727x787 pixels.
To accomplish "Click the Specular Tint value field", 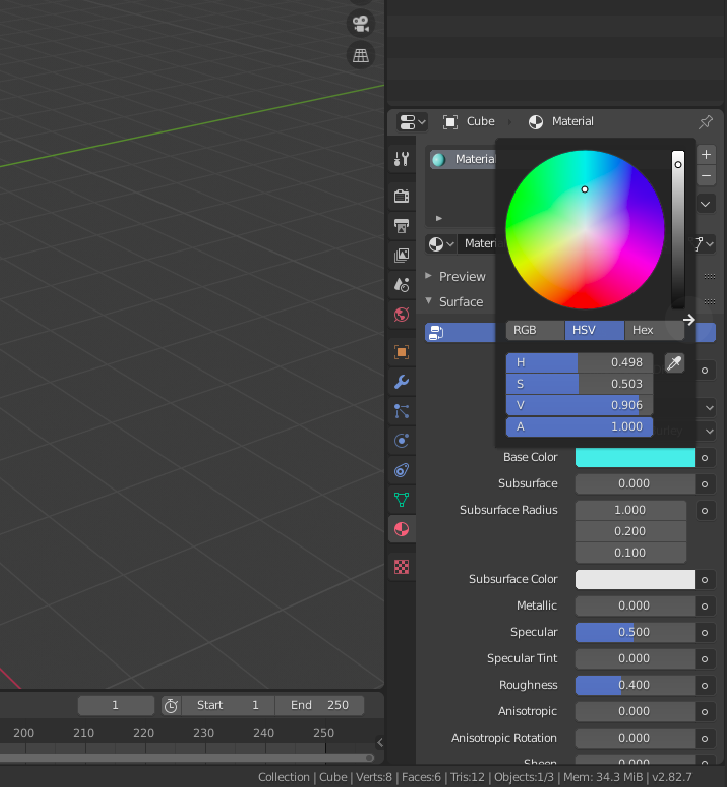I will click(635, 659).
